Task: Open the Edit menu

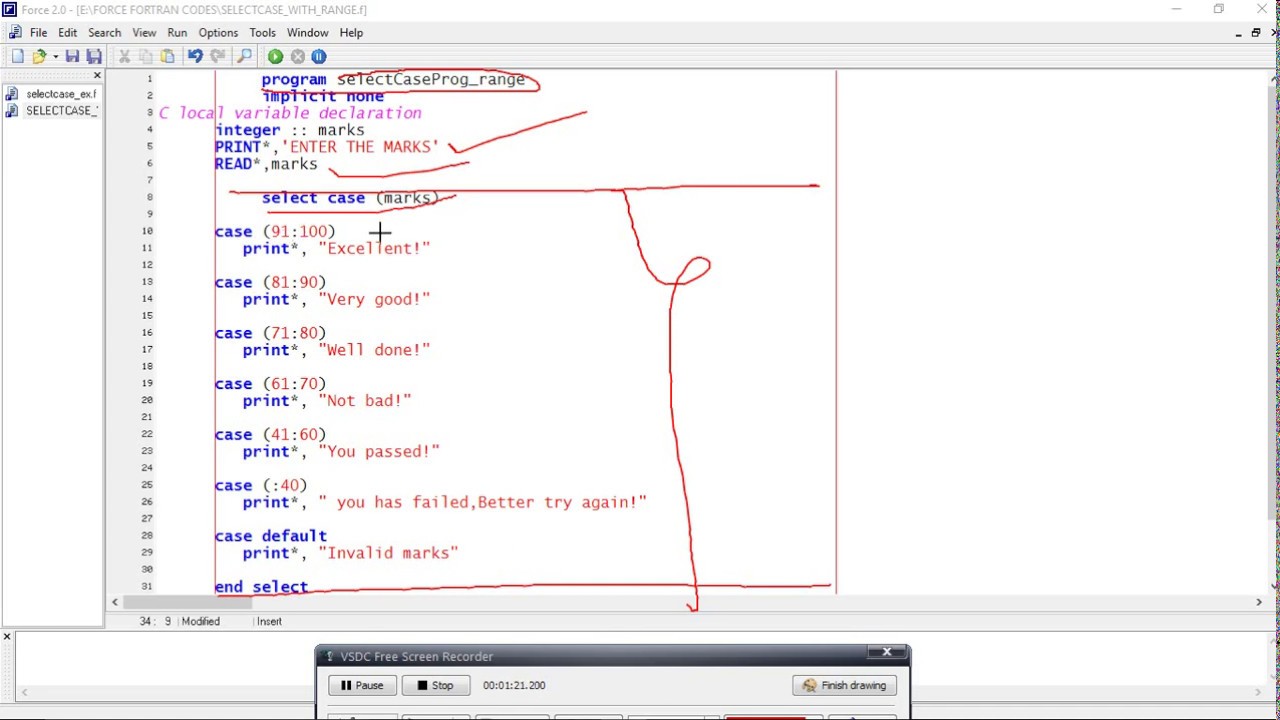Action: (x=67, y=33)
